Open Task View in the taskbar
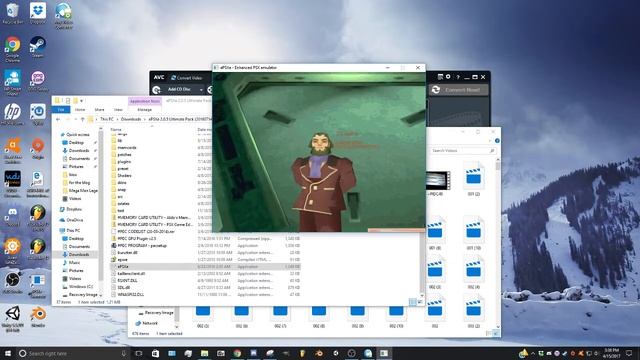This screenshot has width=640, height=360. point(139,353)
